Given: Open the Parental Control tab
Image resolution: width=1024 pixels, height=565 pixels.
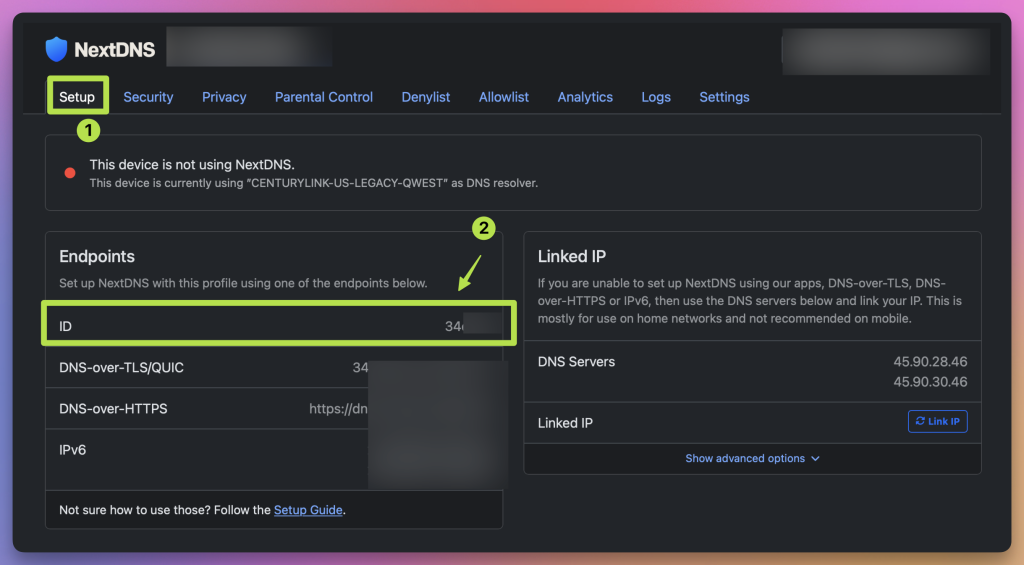Looking at the screenshot, I should pos(324,97).
